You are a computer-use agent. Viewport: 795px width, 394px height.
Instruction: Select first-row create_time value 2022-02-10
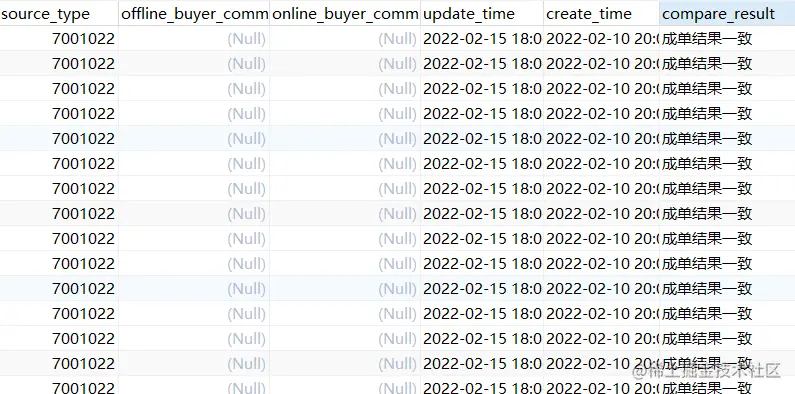pos(601,39)
